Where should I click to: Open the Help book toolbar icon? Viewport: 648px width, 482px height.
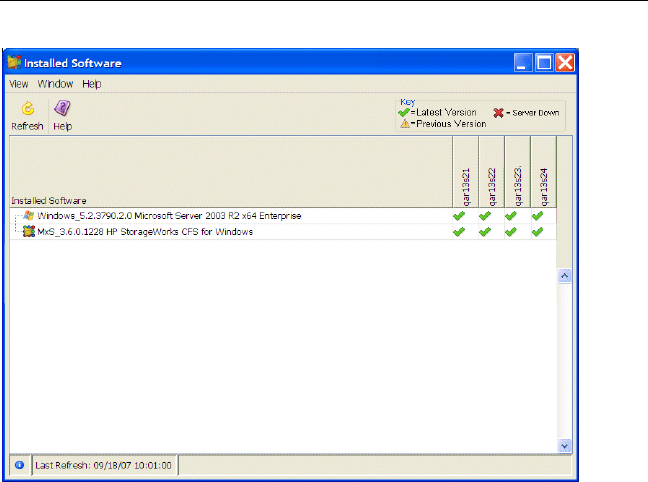(62, 108)
